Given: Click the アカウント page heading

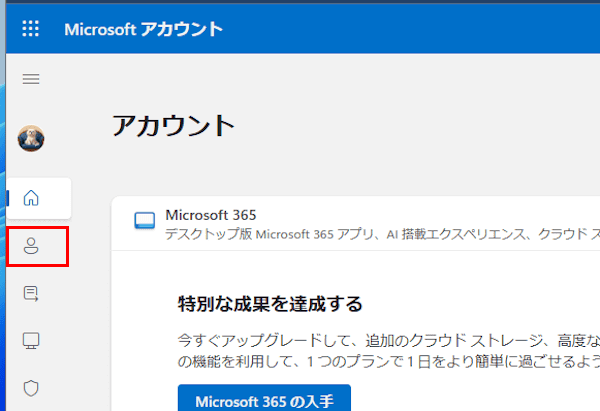Looking at the screenshot, I should 173,126.
